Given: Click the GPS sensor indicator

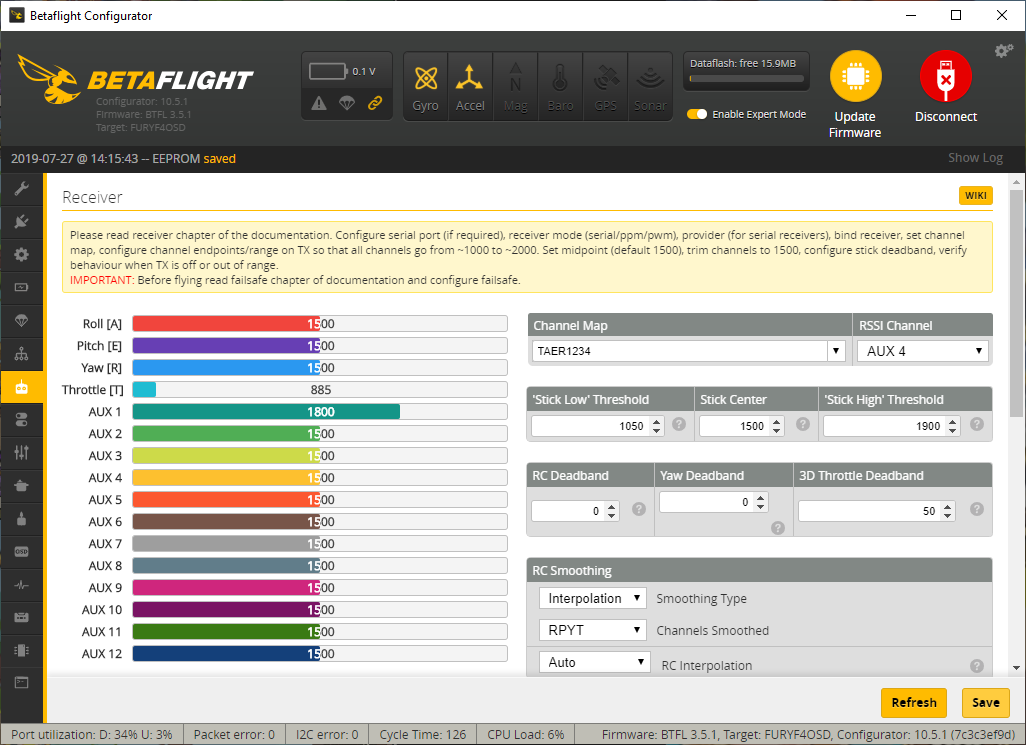Looking at the screenshot, I should point(605,86).
